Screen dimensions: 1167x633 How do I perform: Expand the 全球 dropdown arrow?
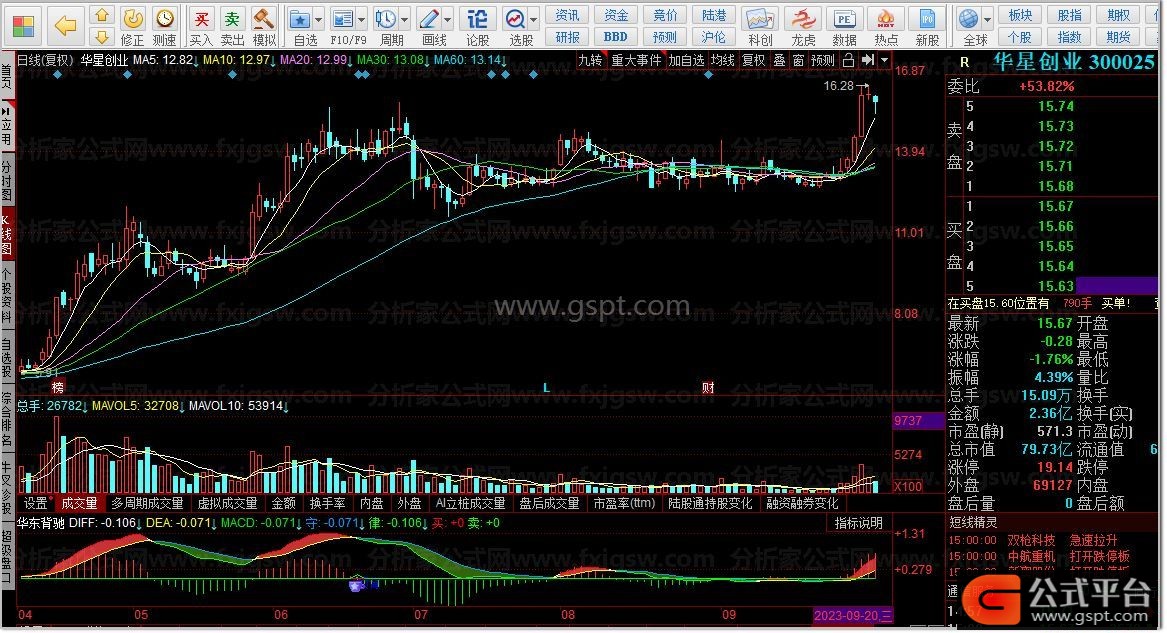[x=988, y=19]
